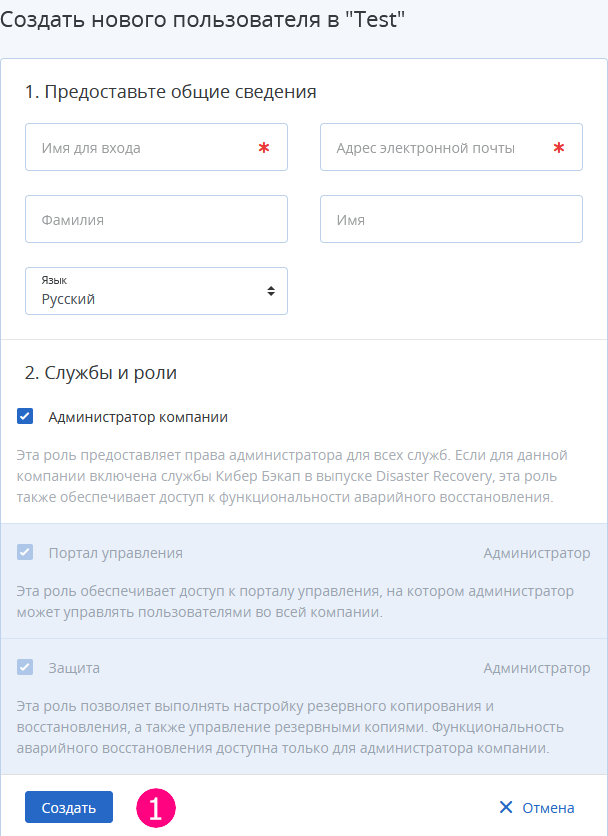Click into the Фамилия field
Viewport: 608px width, 836px height.
tap(156, 219)
